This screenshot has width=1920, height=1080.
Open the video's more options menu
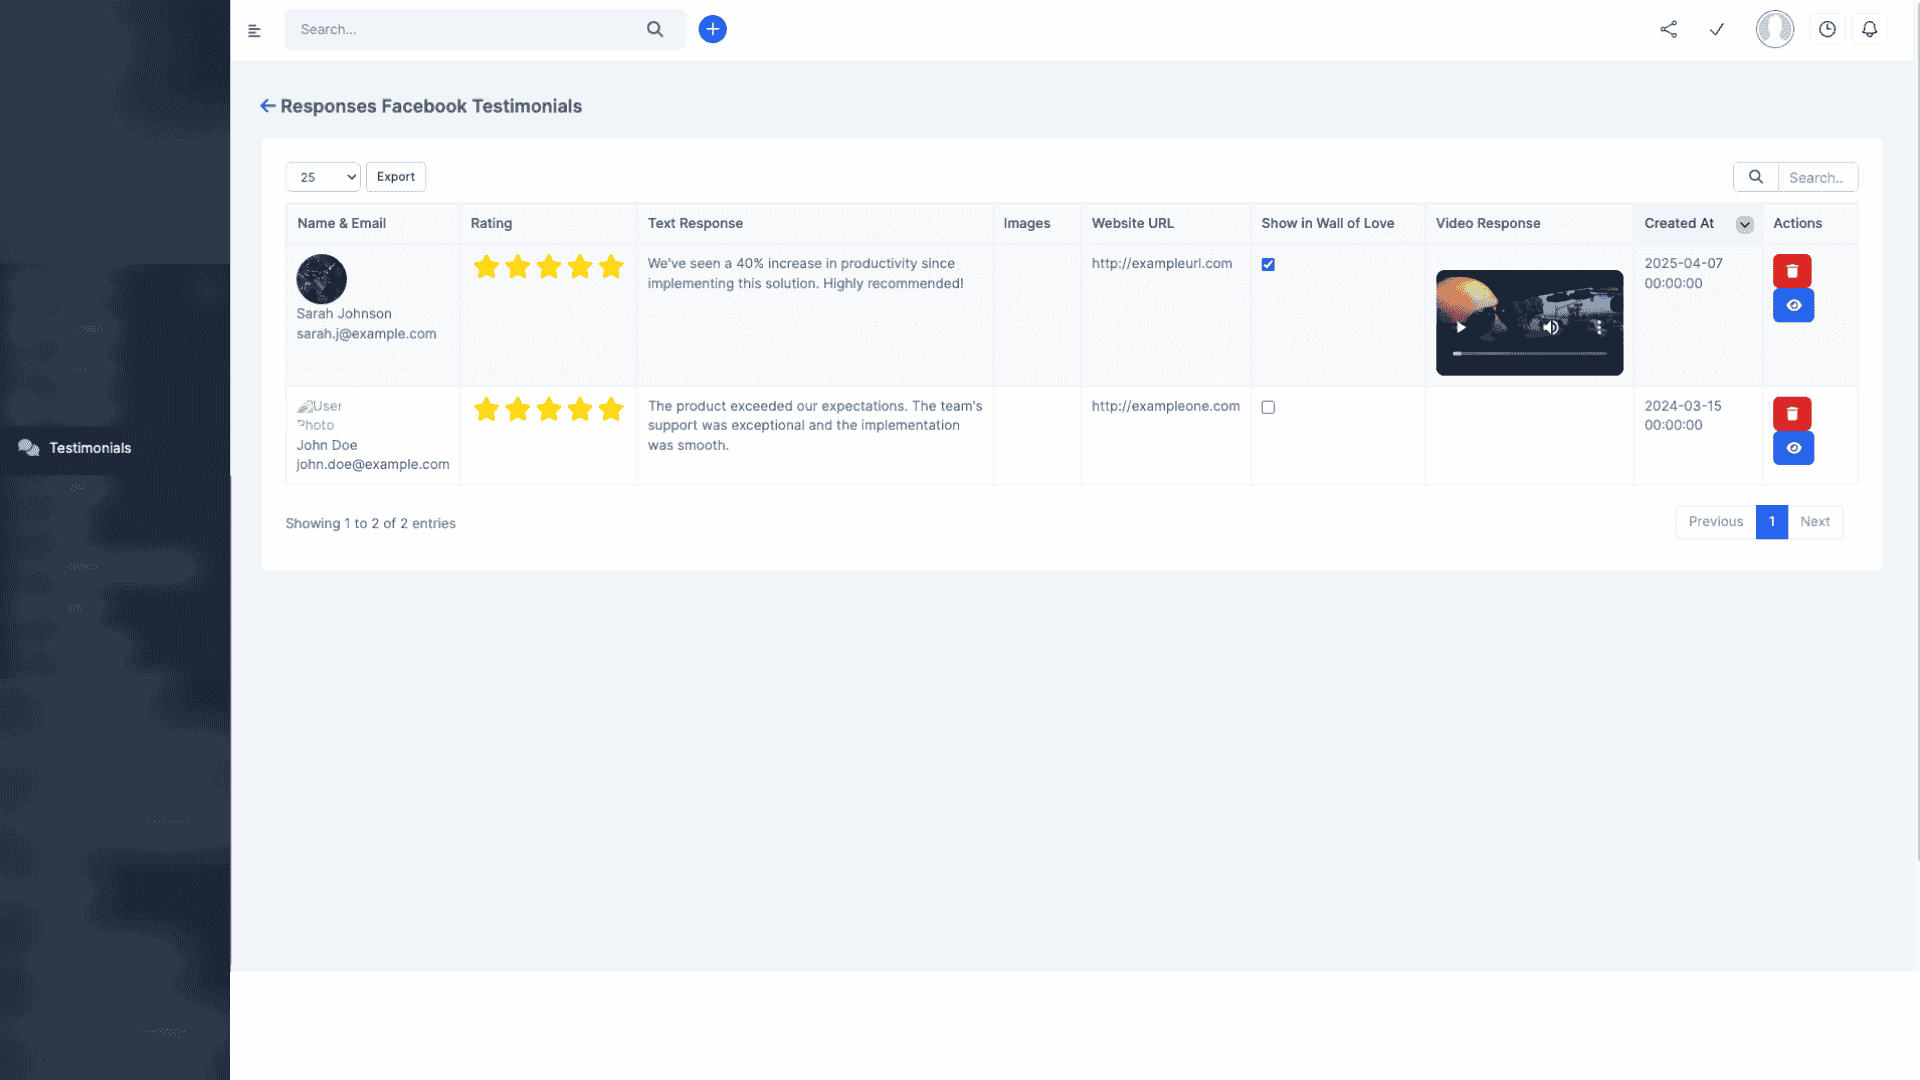pos(1599,327)
